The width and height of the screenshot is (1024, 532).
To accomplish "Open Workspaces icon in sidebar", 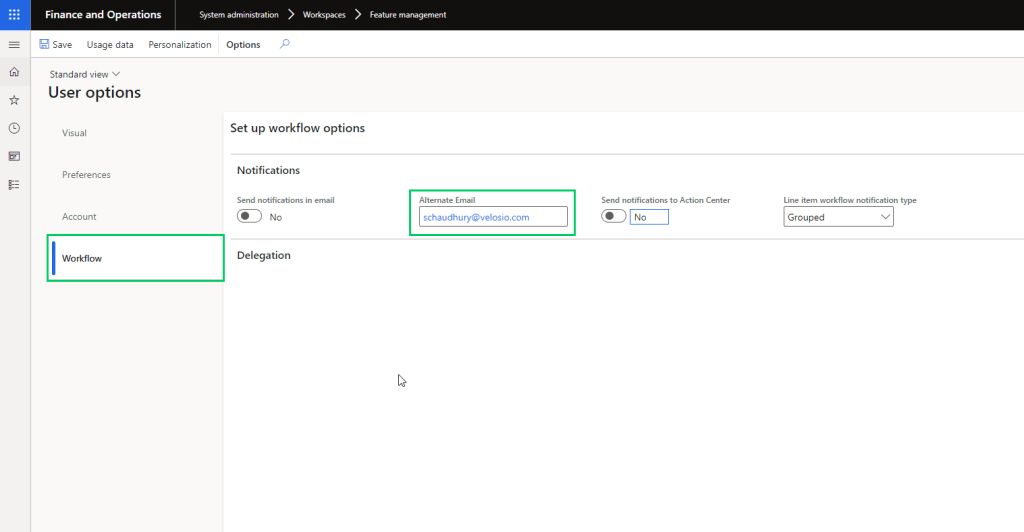I will [x=14, y=156].
